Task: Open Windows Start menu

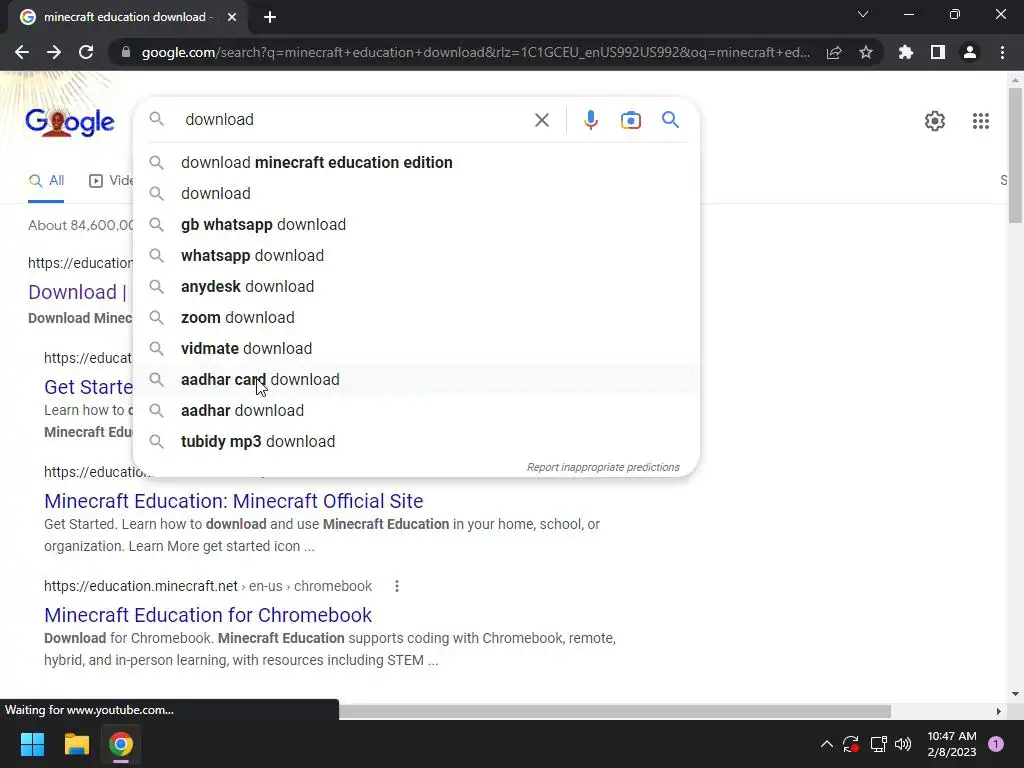Action: pos(32,744)
